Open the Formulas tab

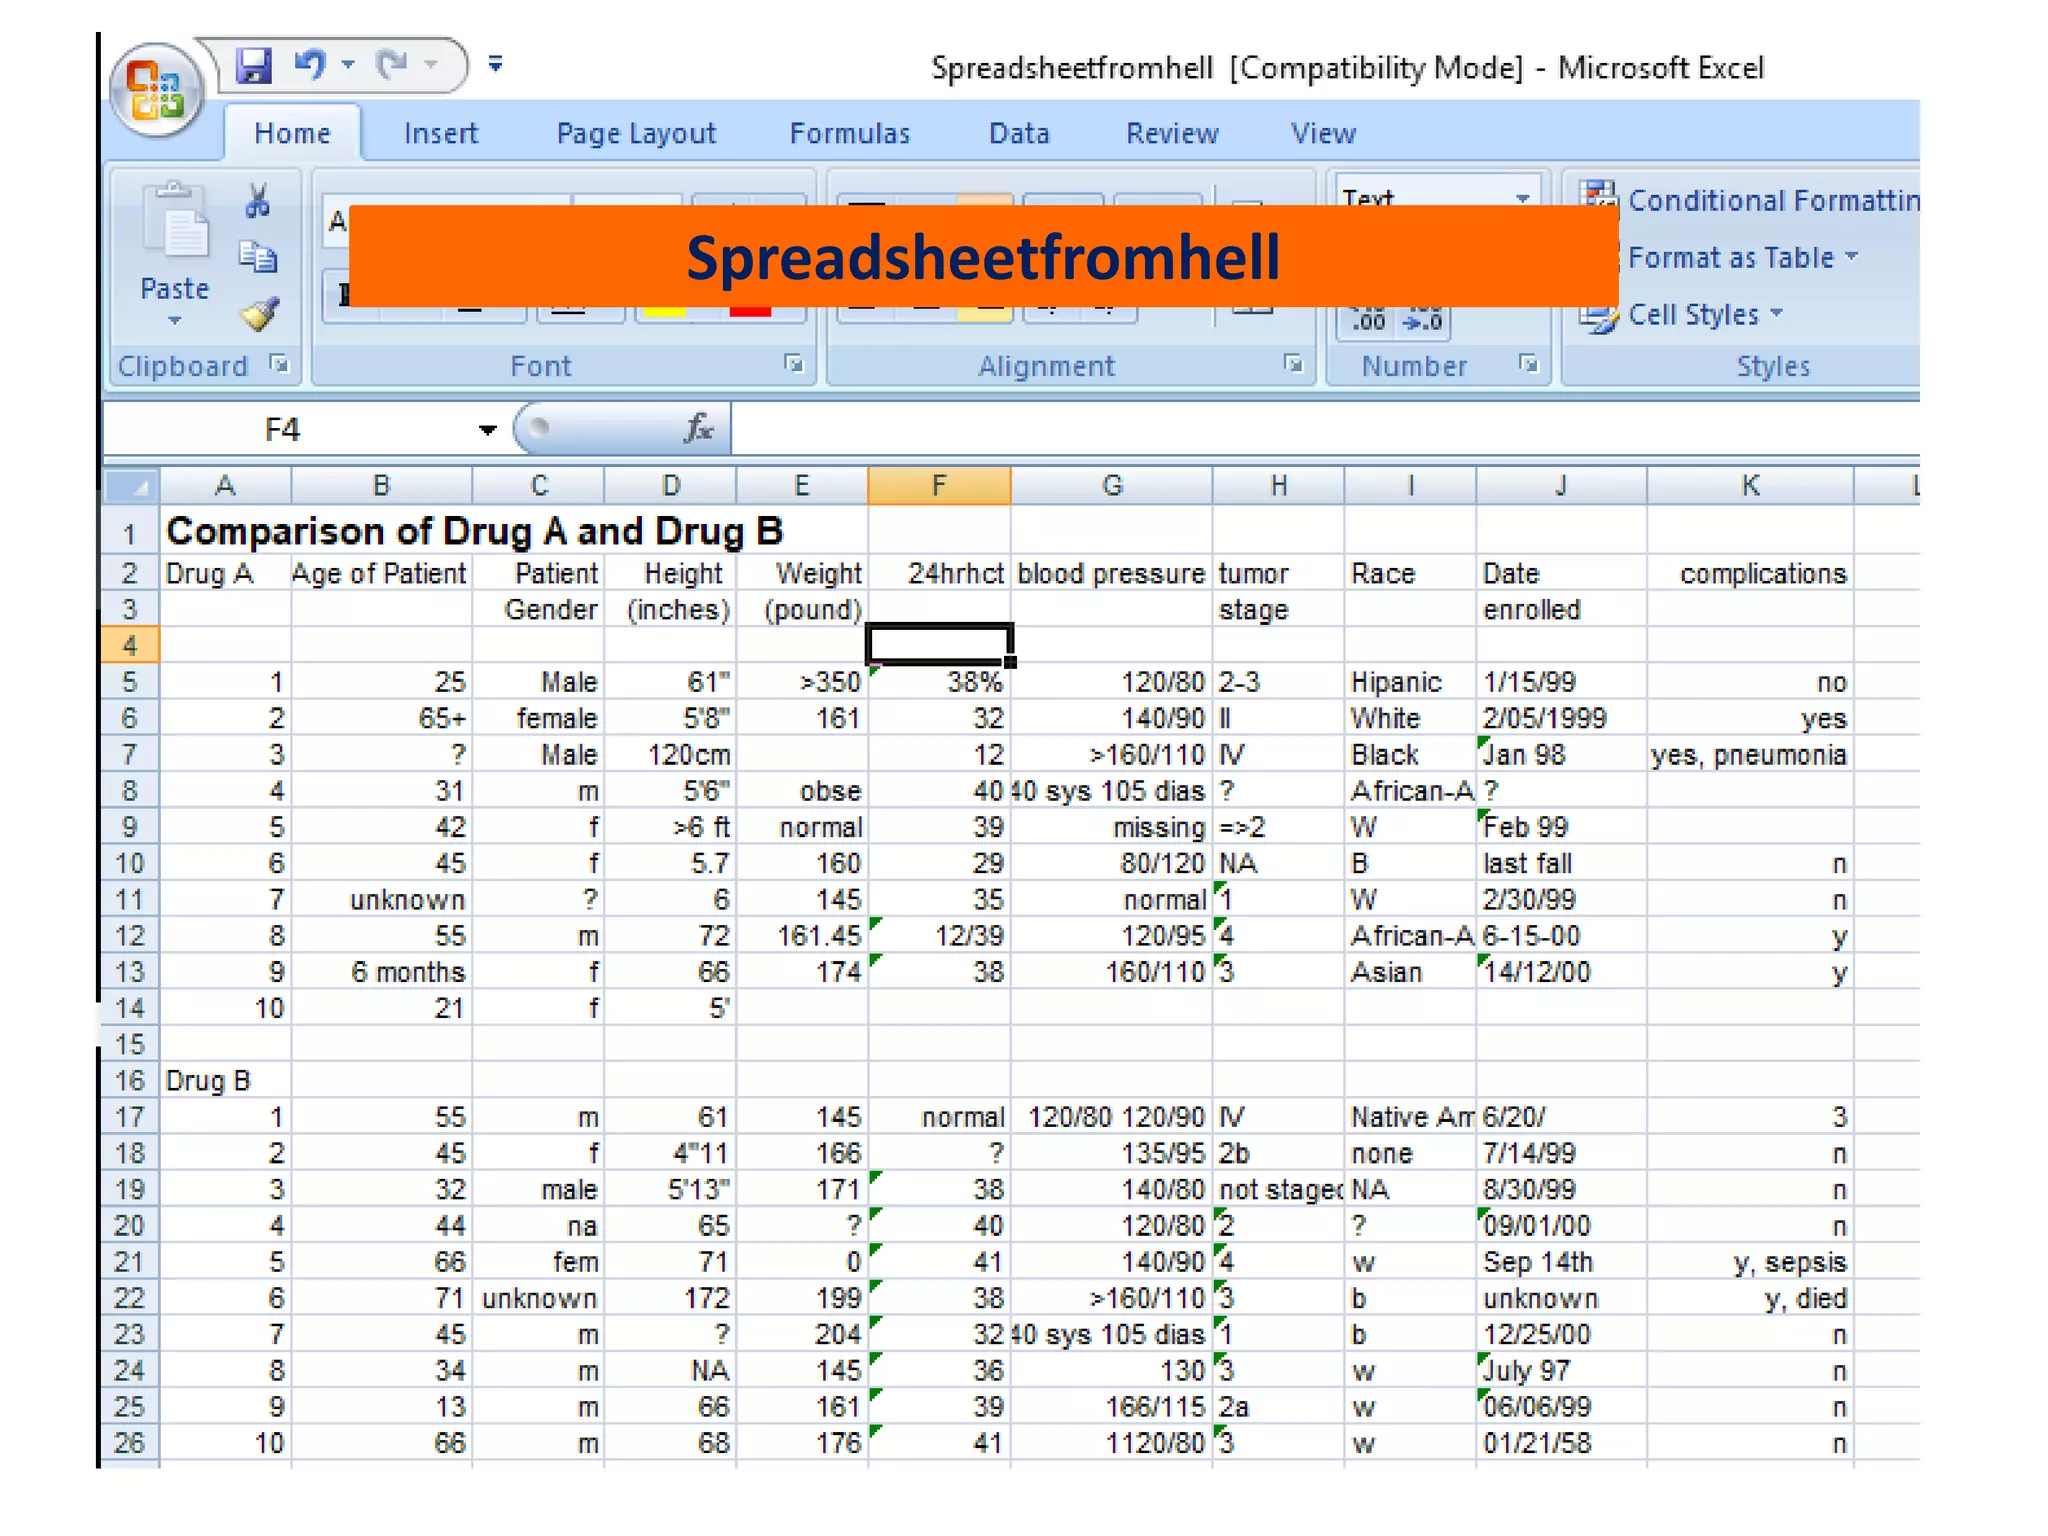850,133
